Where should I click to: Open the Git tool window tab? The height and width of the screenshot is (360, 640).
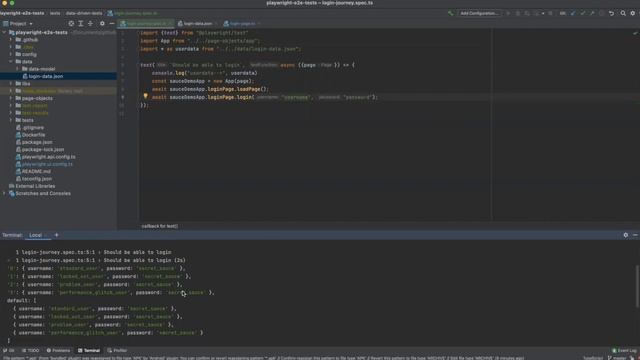[8, 351]
